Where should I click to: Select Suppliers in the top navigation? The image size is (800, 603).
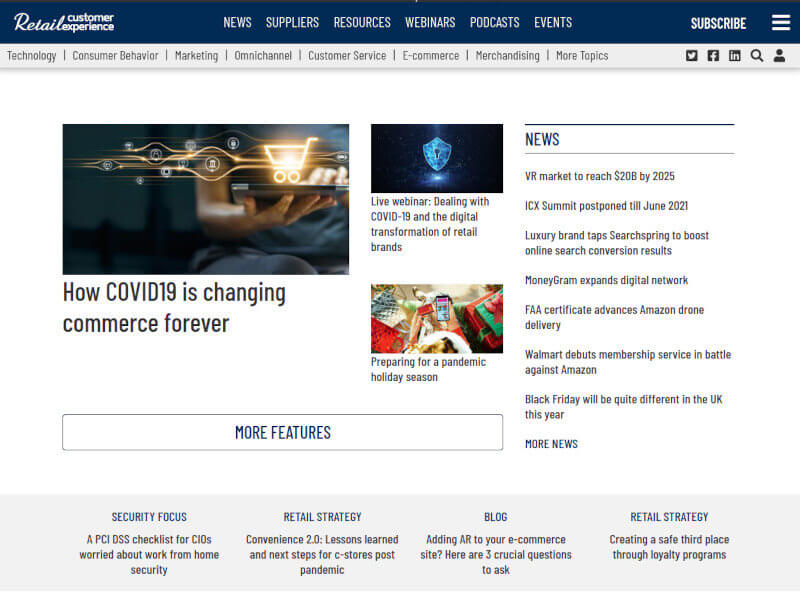click(x=292, y=22)
